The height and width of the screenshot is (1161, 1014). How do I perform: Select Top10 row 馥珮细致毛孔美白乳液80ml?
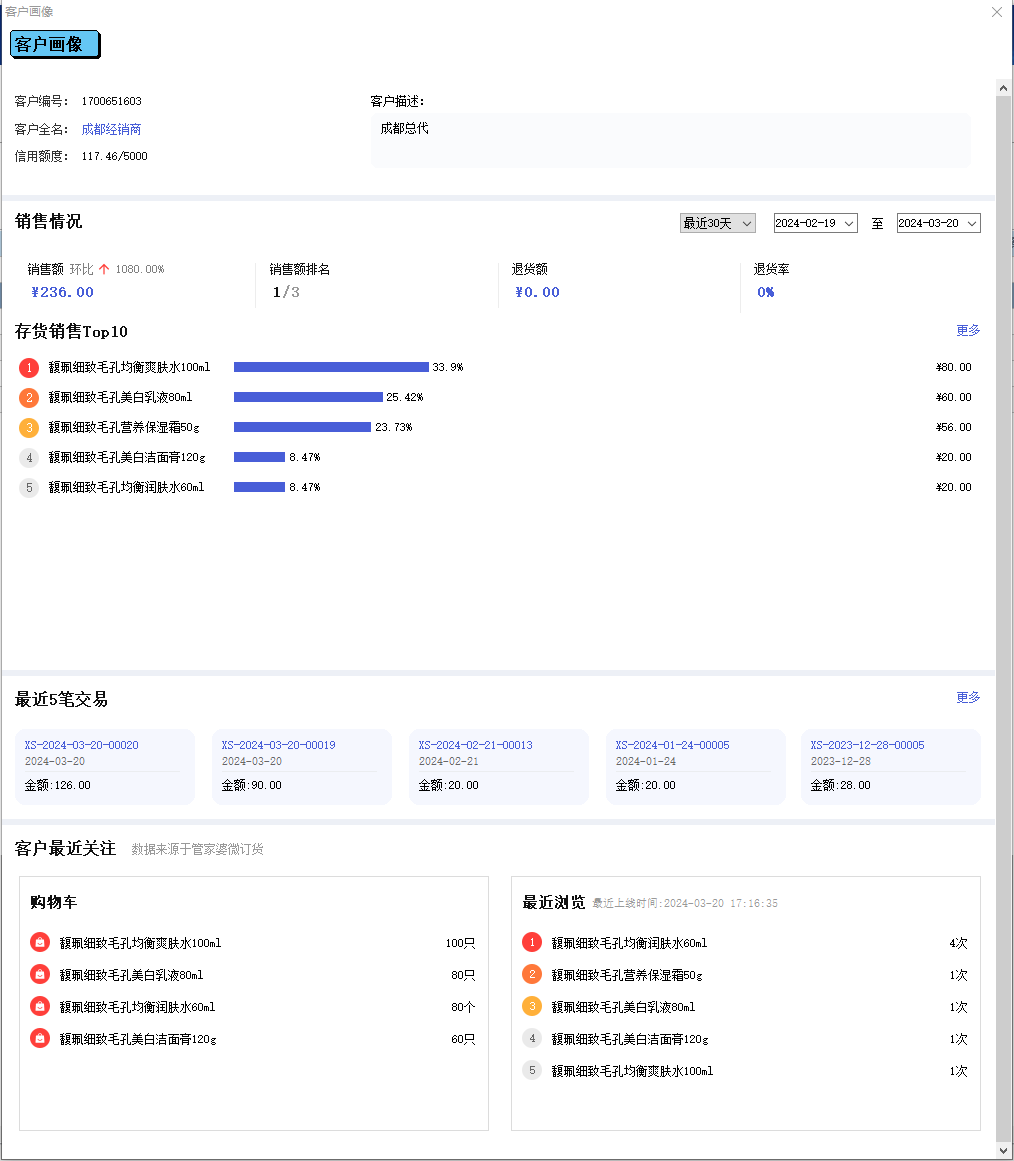(x=120, y=398)
